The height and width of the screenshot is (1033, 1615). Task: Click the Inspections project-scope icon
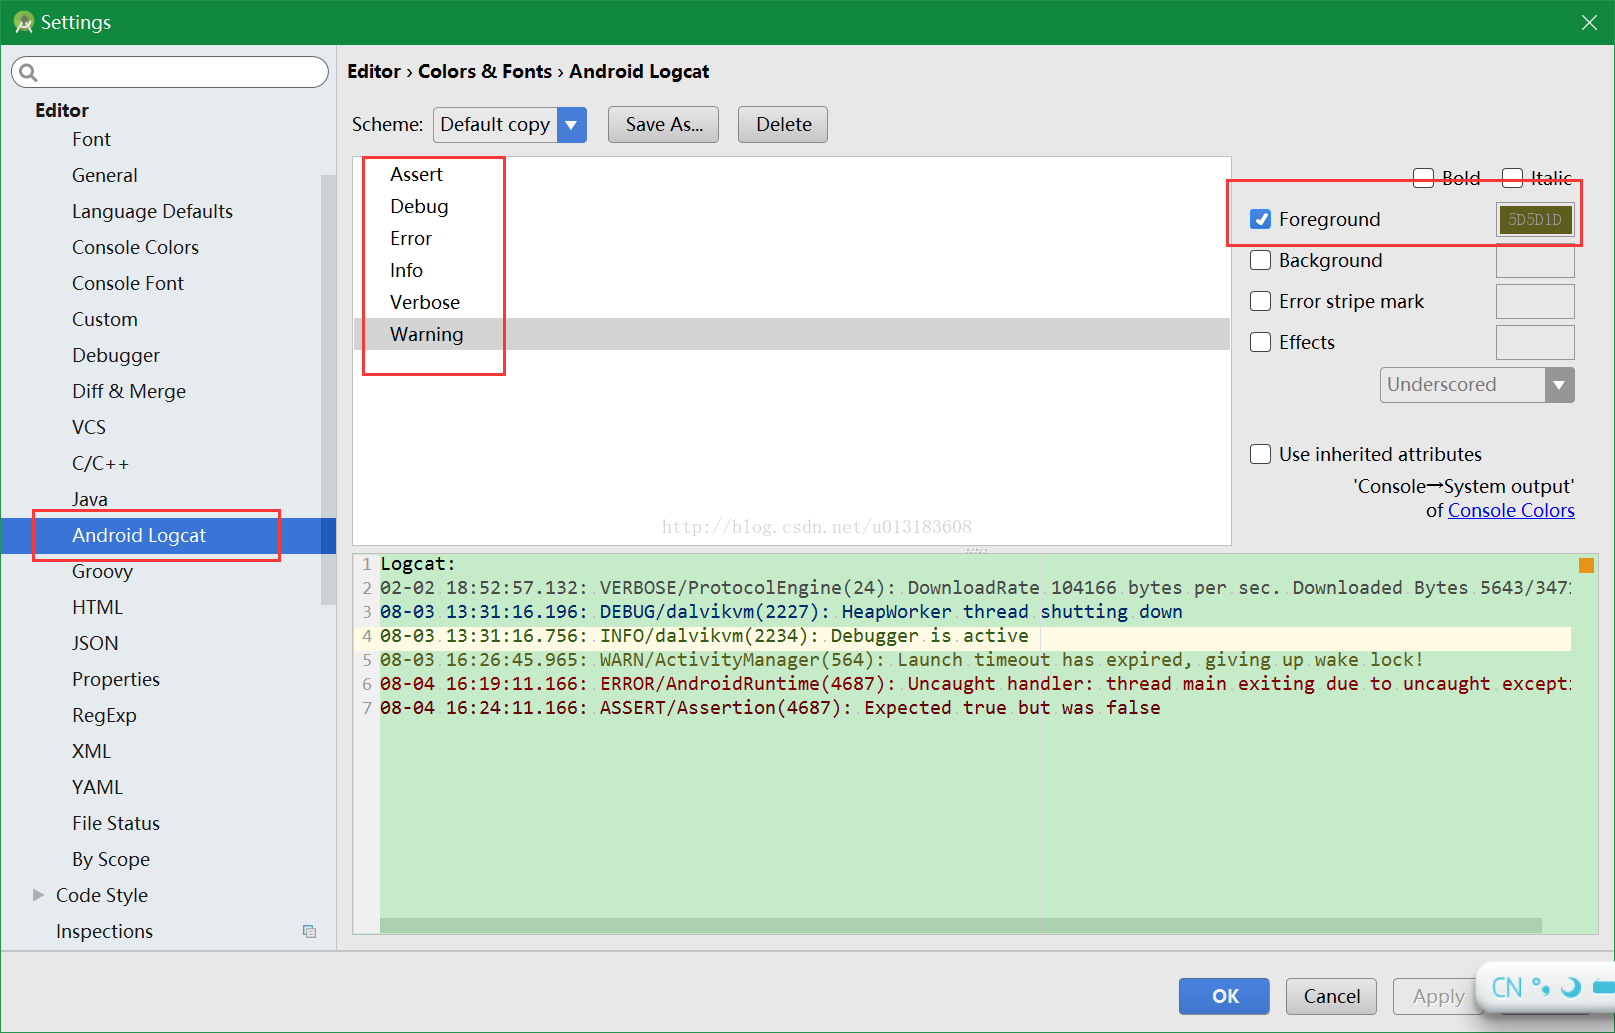(309, 931)
